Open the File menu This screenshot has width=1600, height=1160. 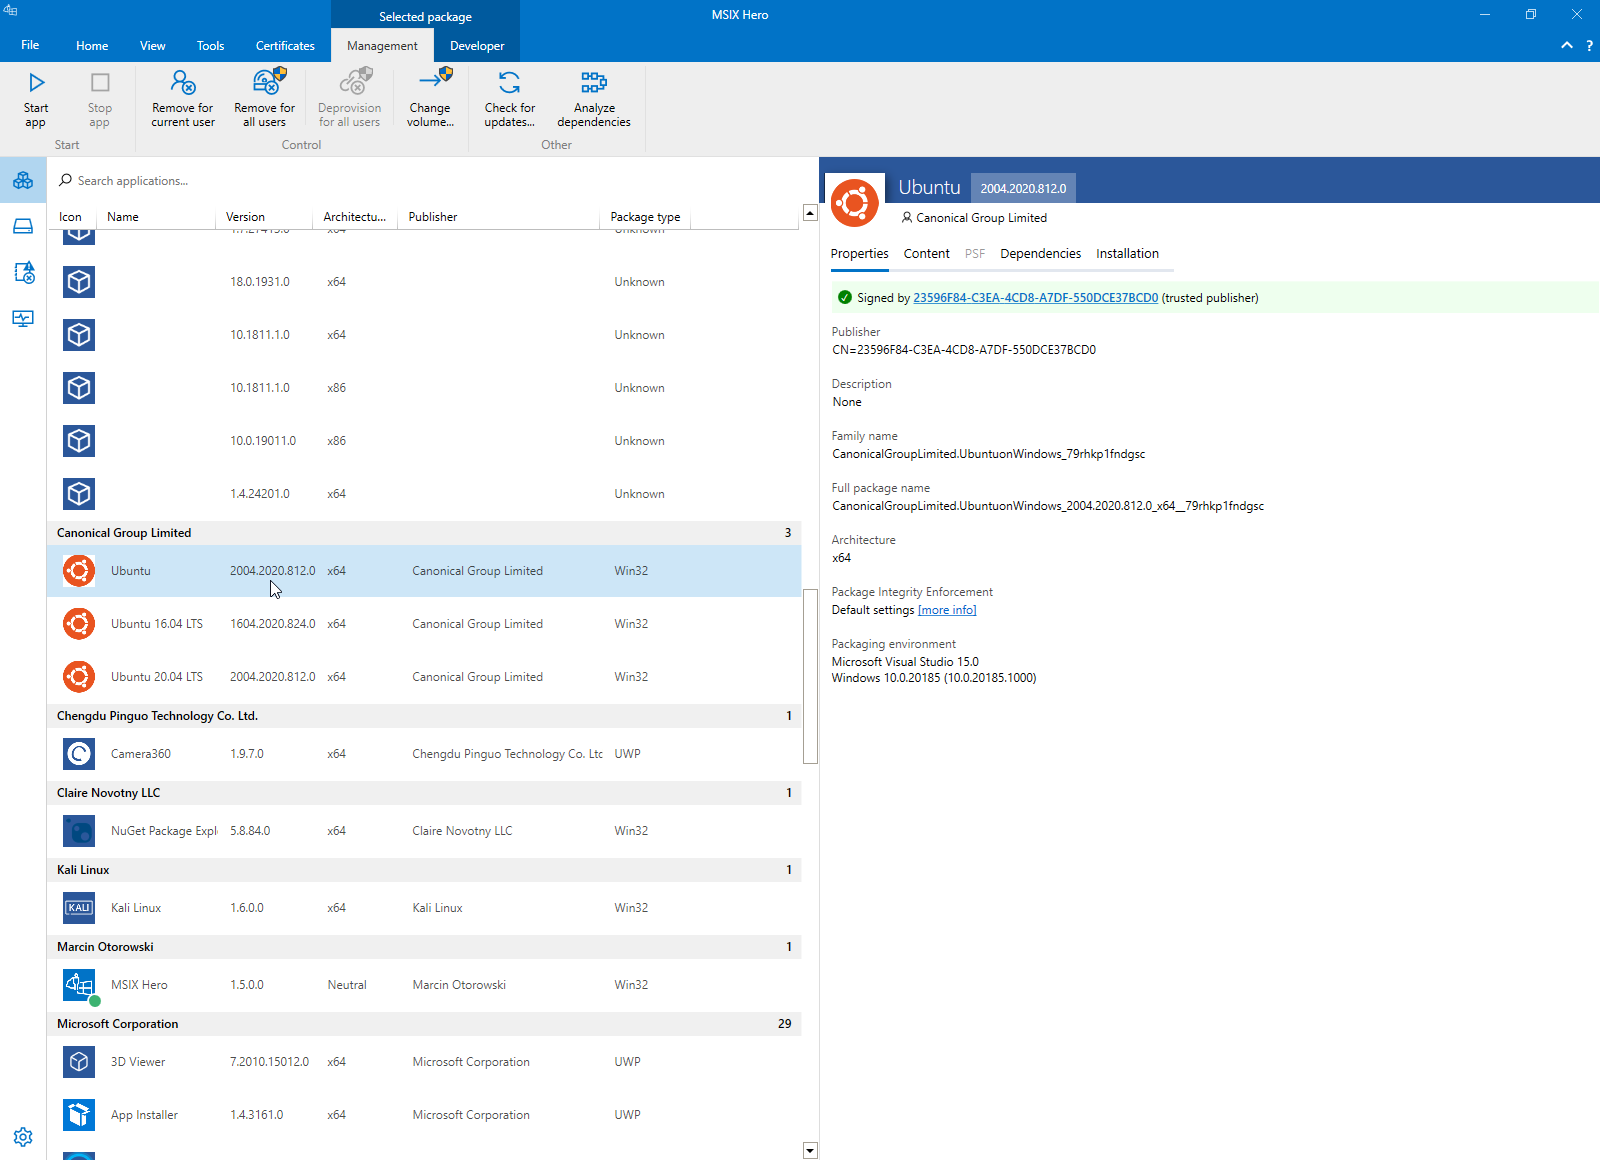point(30,45)
